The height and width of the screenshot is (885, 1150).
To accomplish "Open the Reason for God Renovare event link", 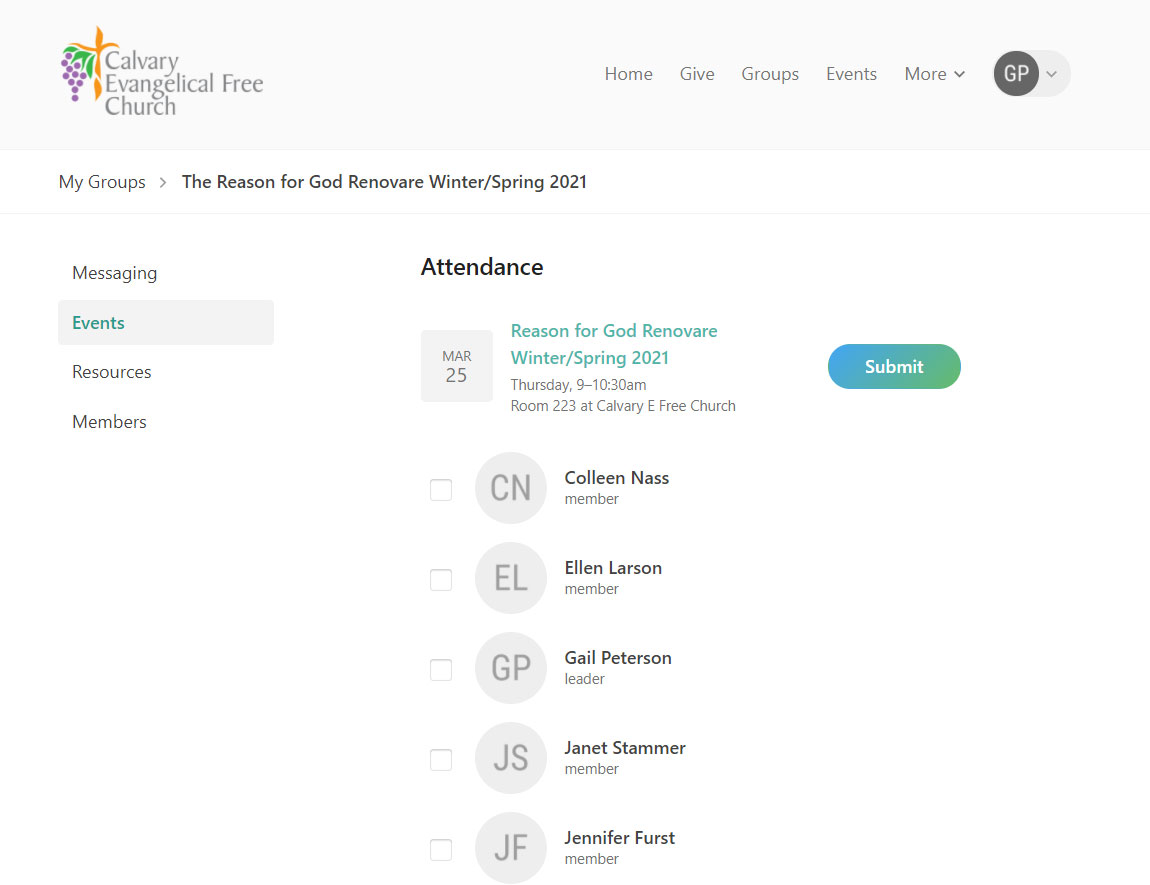I will [x=613, y=344].
